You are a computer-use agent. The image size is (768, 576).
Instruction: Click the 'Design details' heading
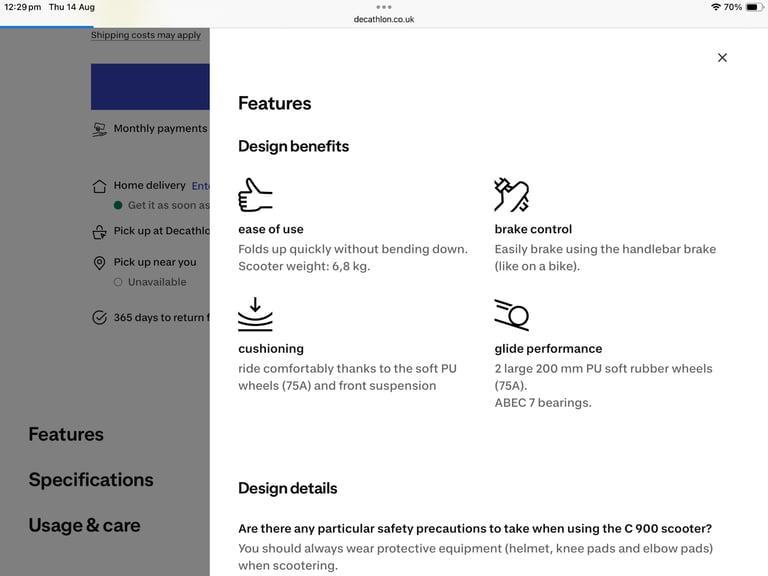click(x=288, y=488)
